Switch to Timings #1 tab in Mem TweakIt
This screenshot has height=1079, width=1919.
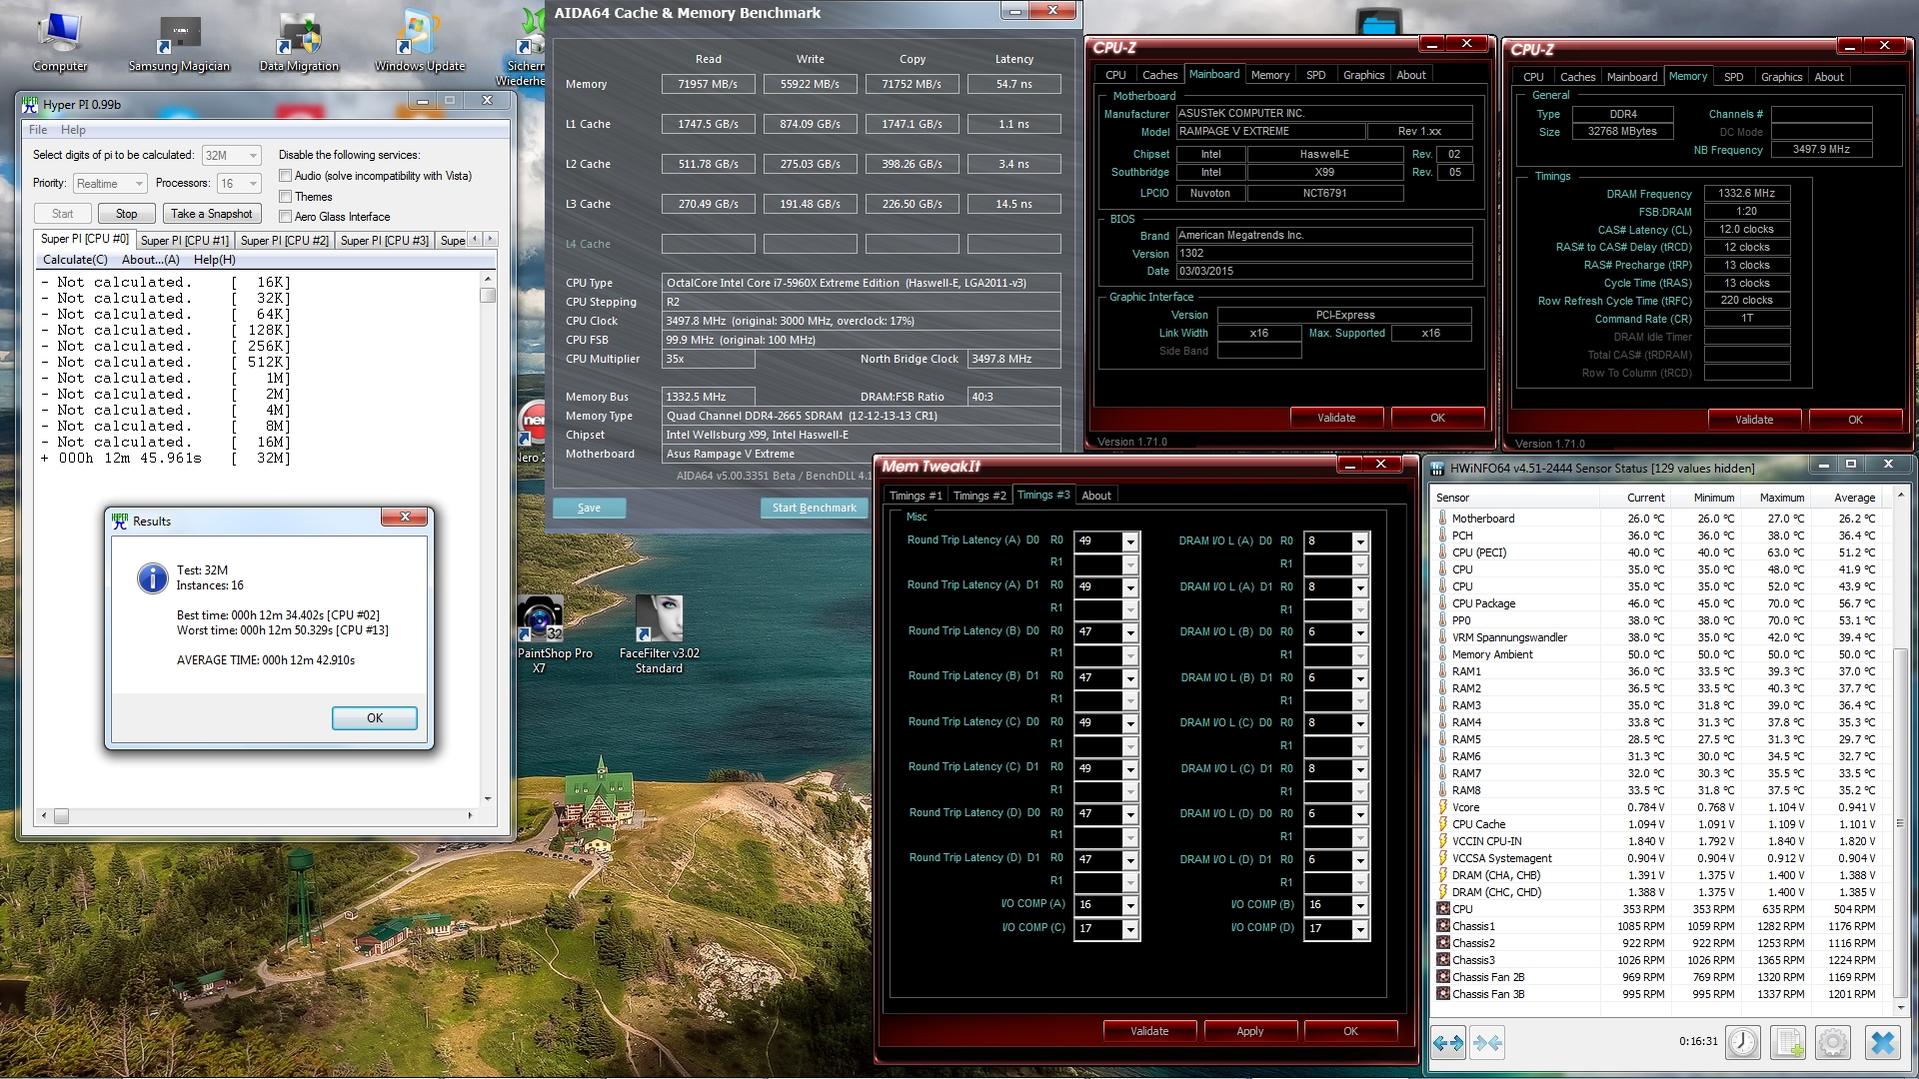tap(915, 496)
